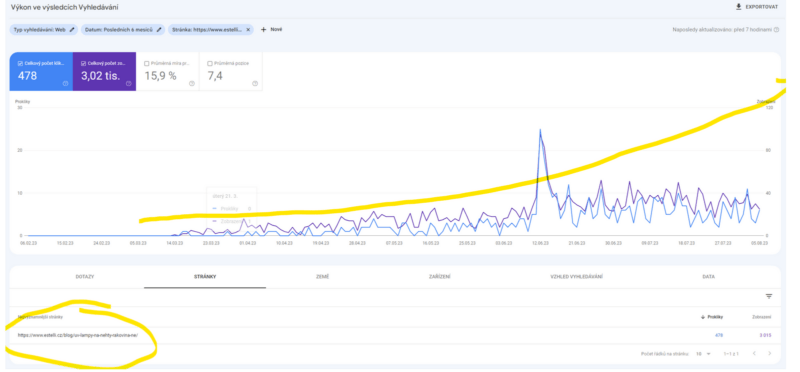Sort table by Prokliky column header
The width and height of the screenshot is (800, 372).
712,317
